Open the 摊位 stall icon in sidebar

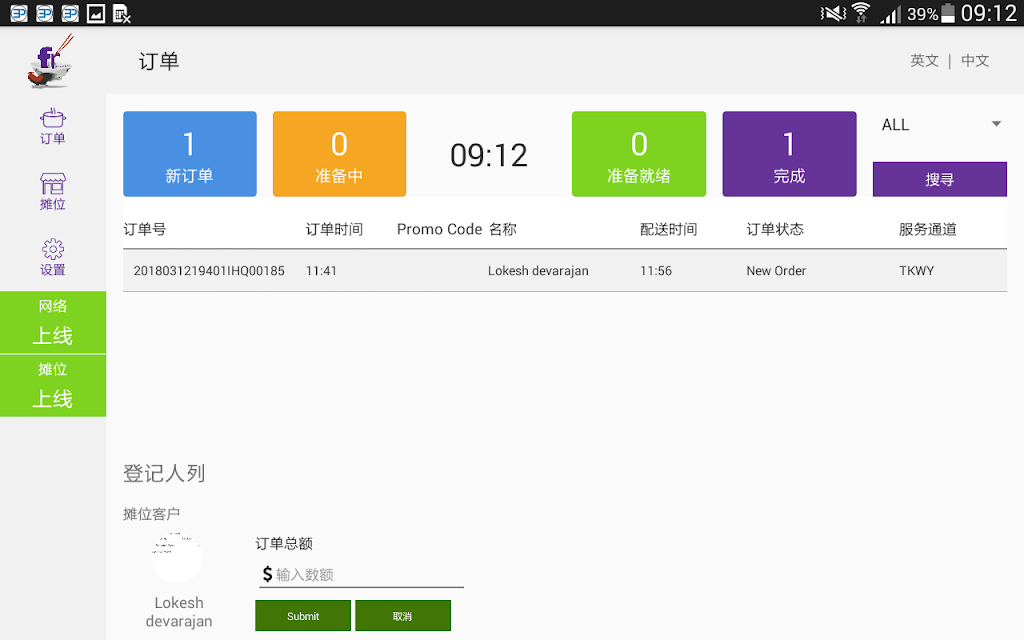point(52,191)
